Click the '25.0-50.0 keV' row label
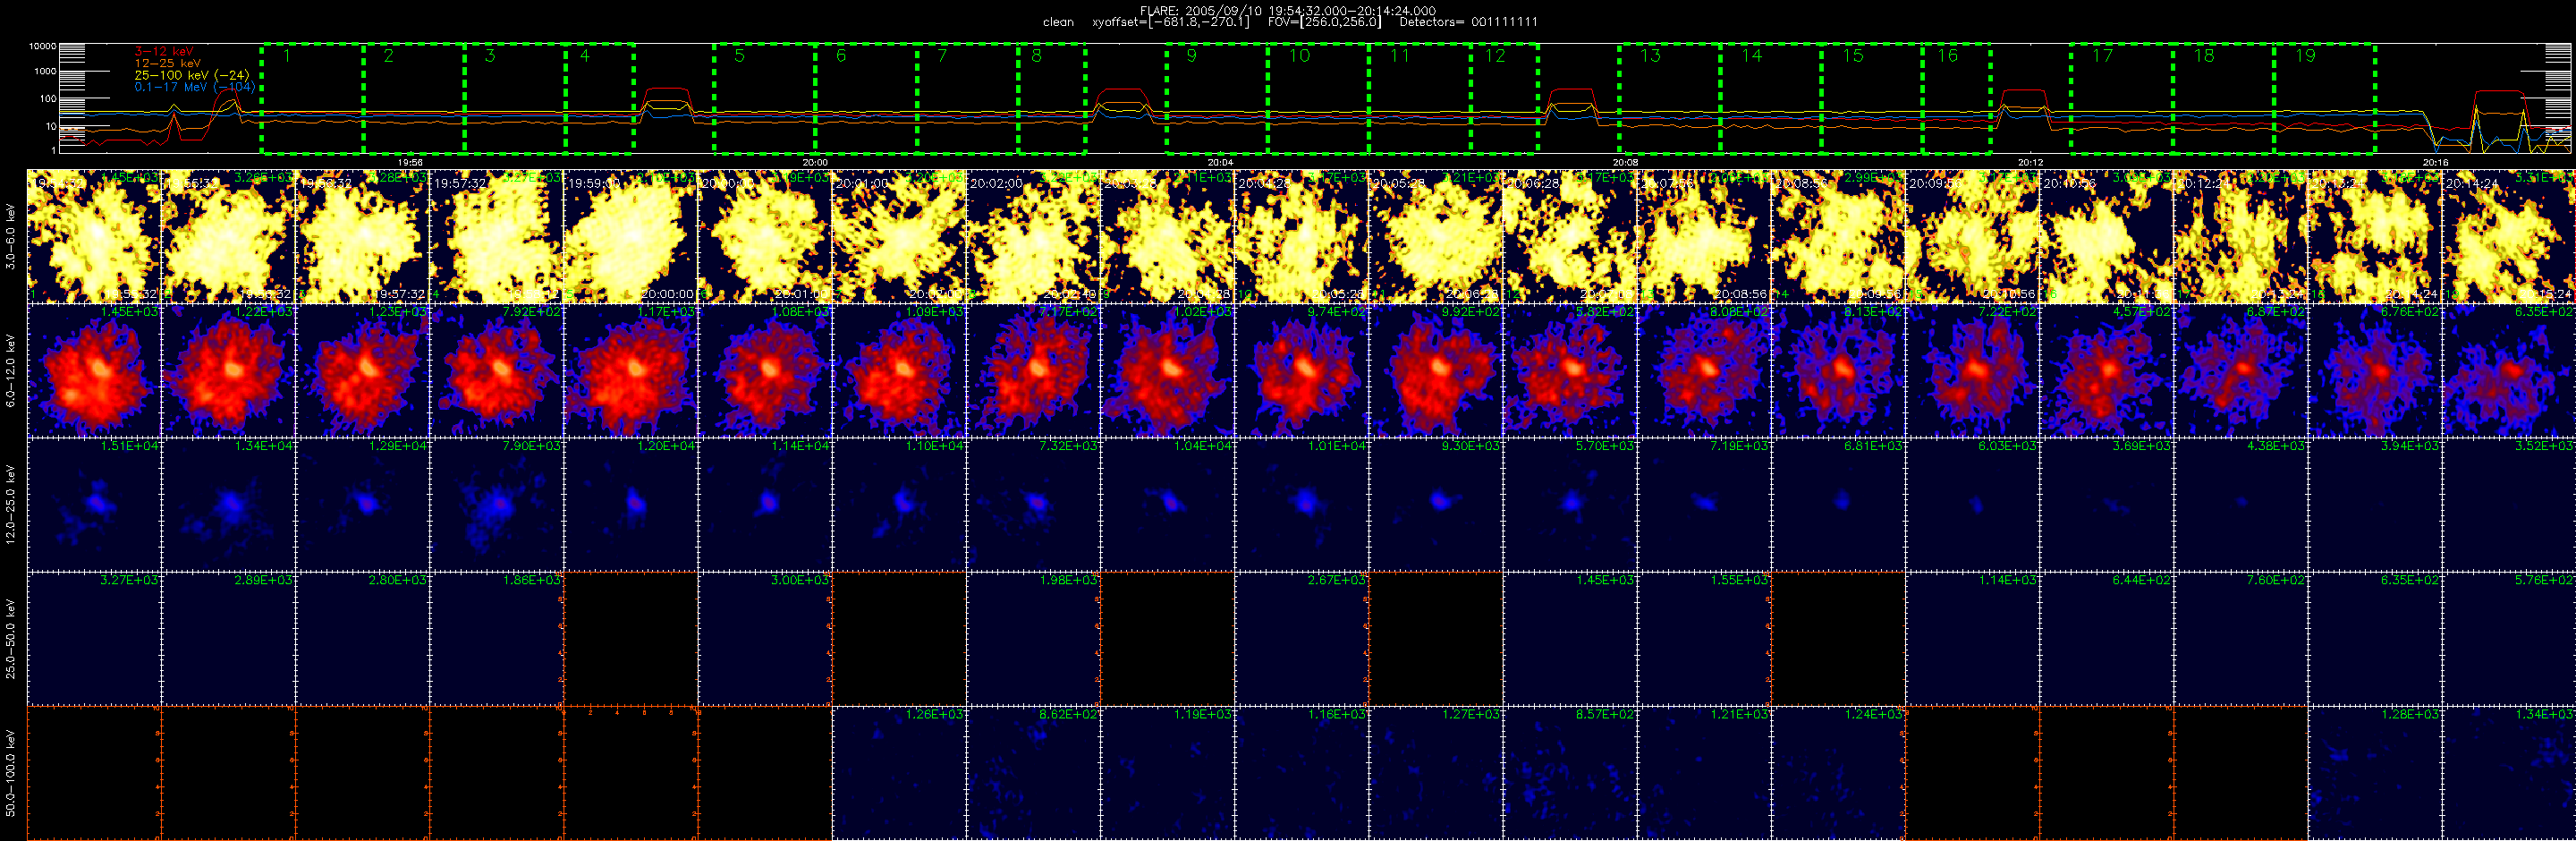This screenshot has height=841, width=2576. click(x=11, y=639)
